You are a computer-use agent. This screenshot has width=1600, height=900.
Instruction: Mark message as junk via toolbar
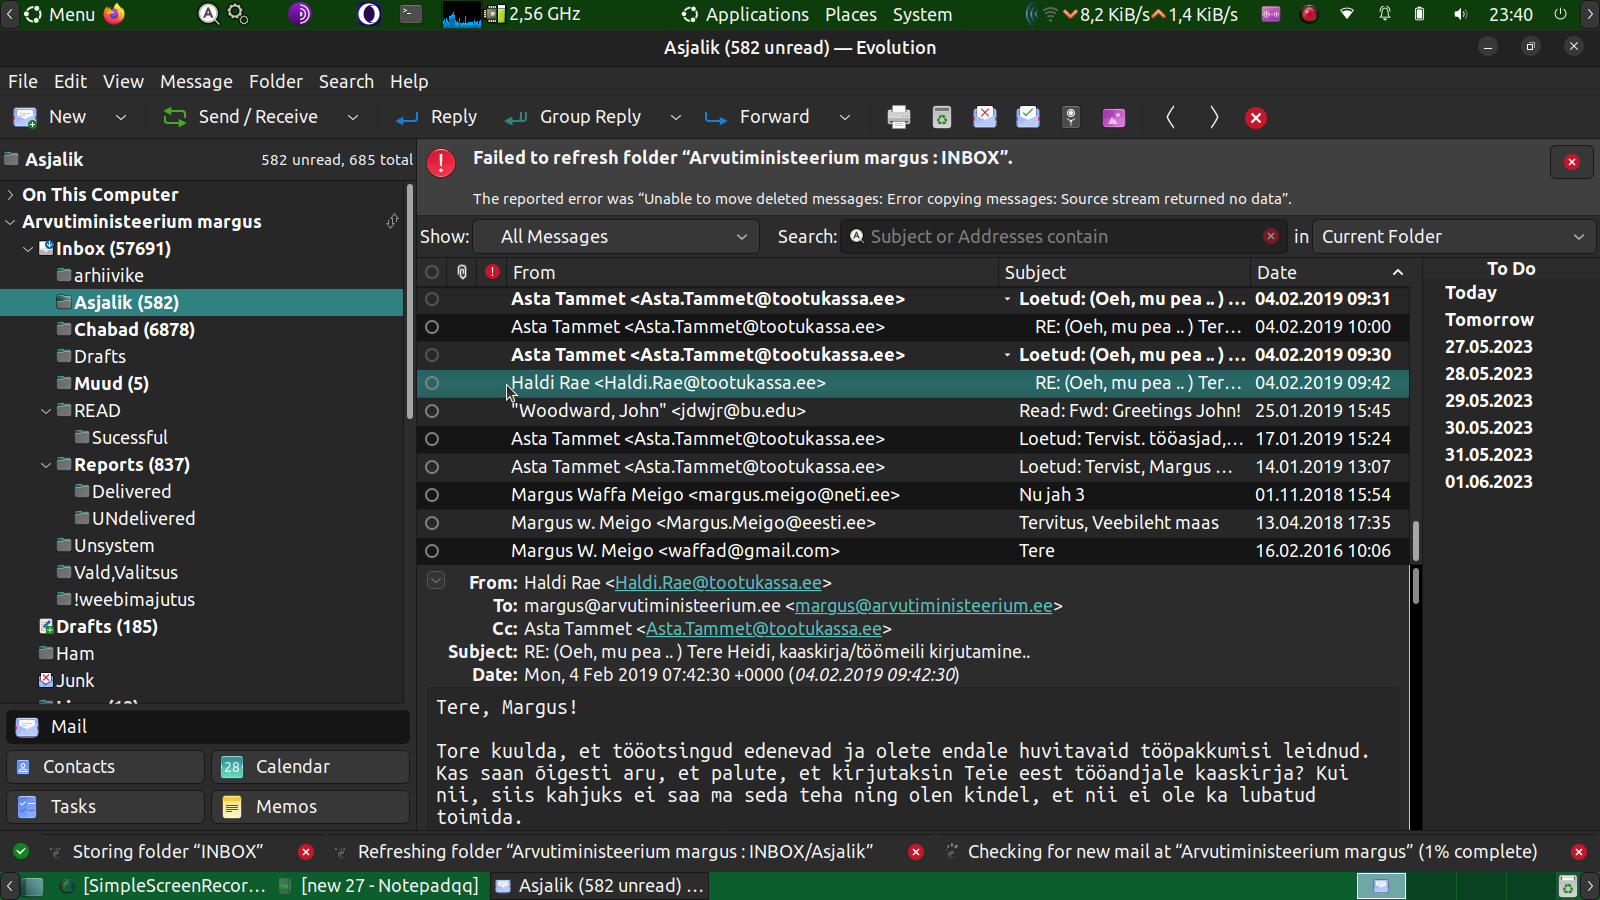click(x=984, y=117)
